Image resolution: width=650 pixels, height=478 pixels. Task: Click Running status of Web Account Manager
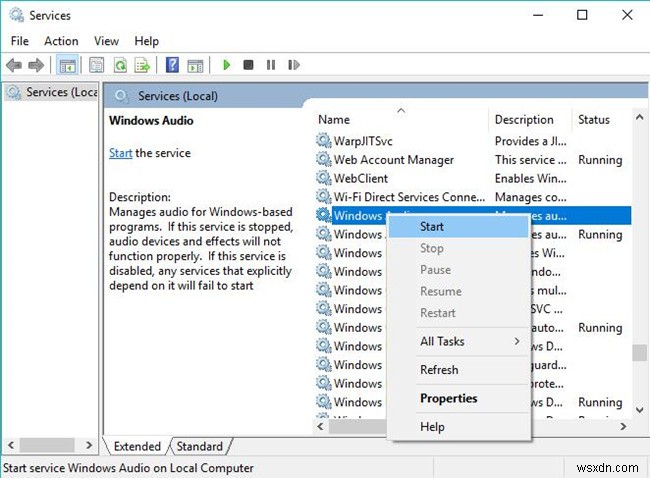(x=600, y=160)
